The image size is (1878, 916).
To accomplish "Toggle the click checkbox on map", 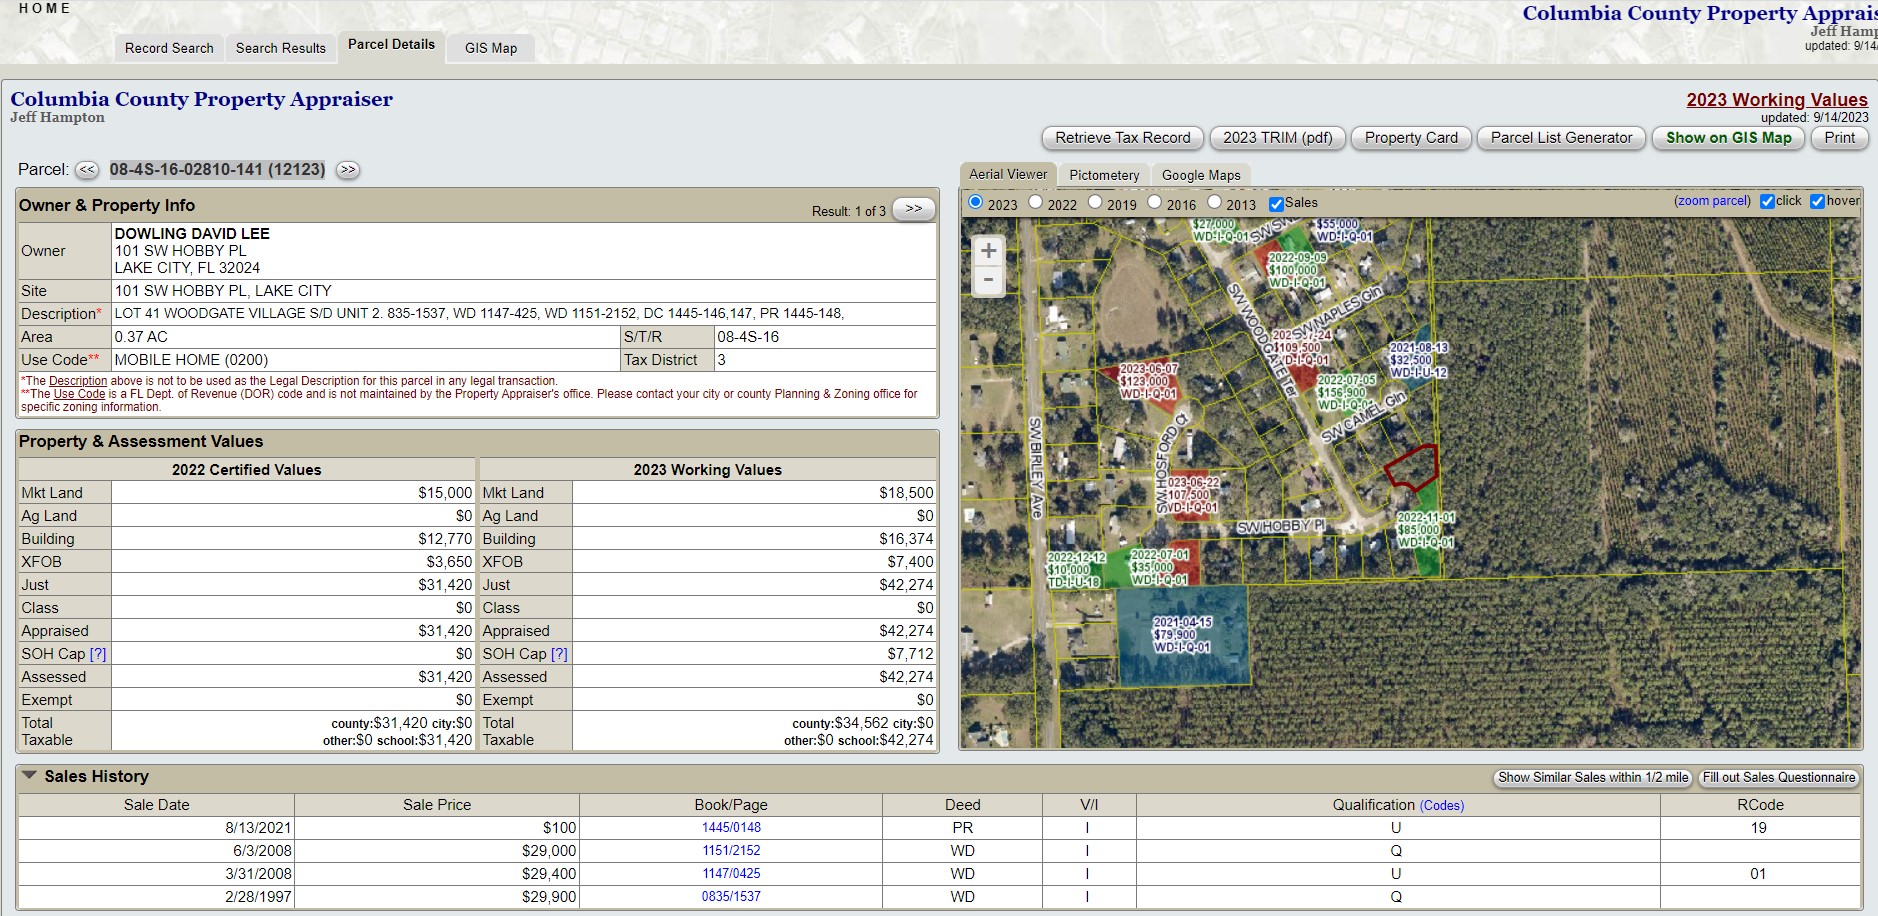I will [1767, 201].
